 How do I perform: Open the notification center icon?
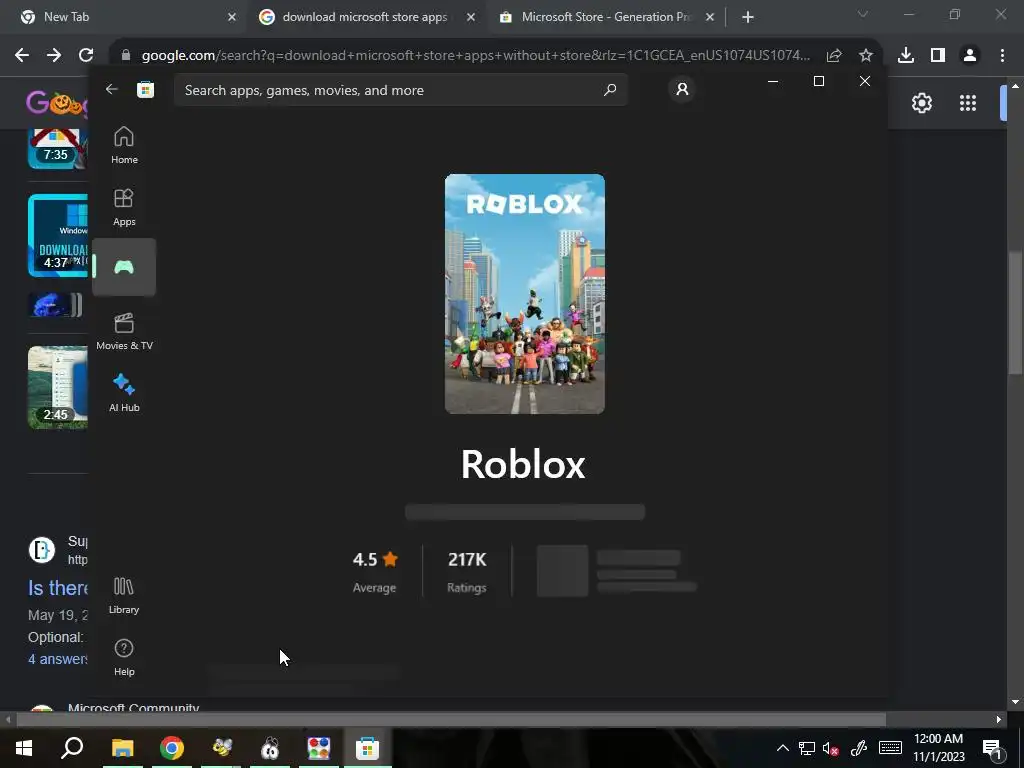(x=993, y=748)
